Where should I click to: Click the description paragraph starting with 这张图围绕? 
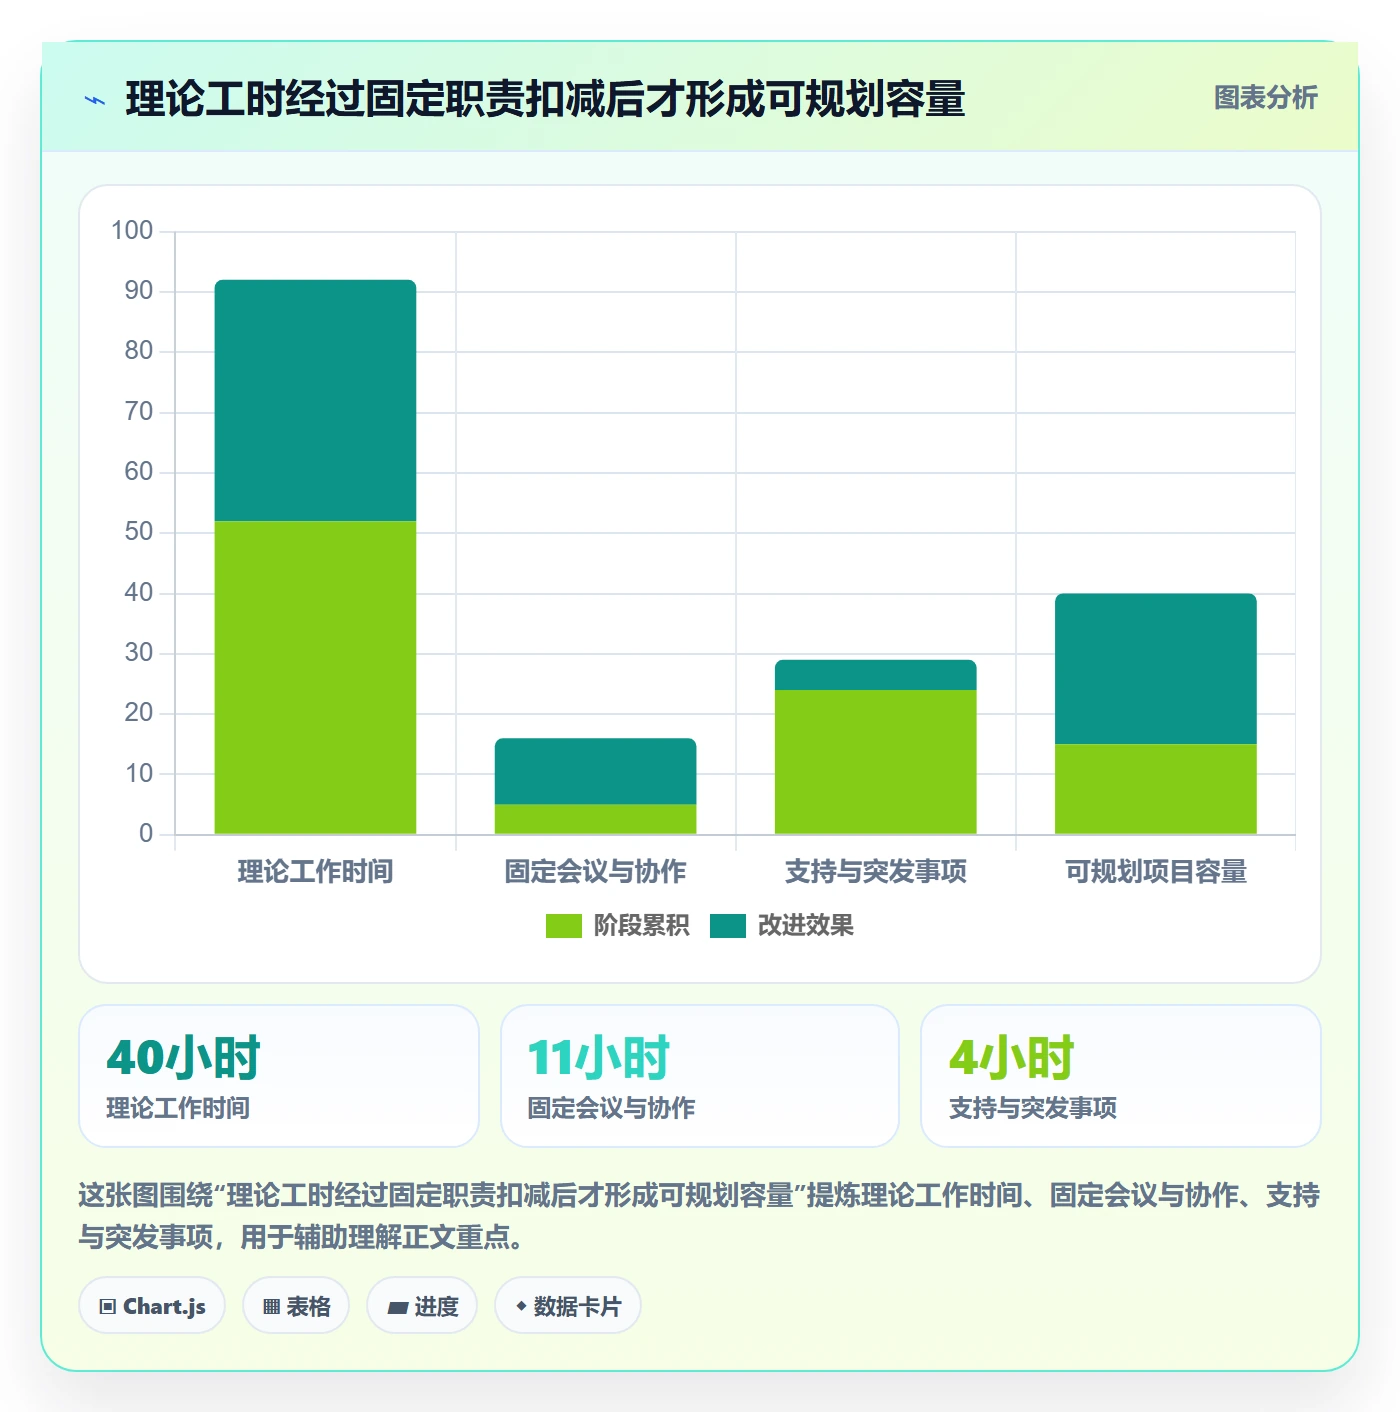699,1216
